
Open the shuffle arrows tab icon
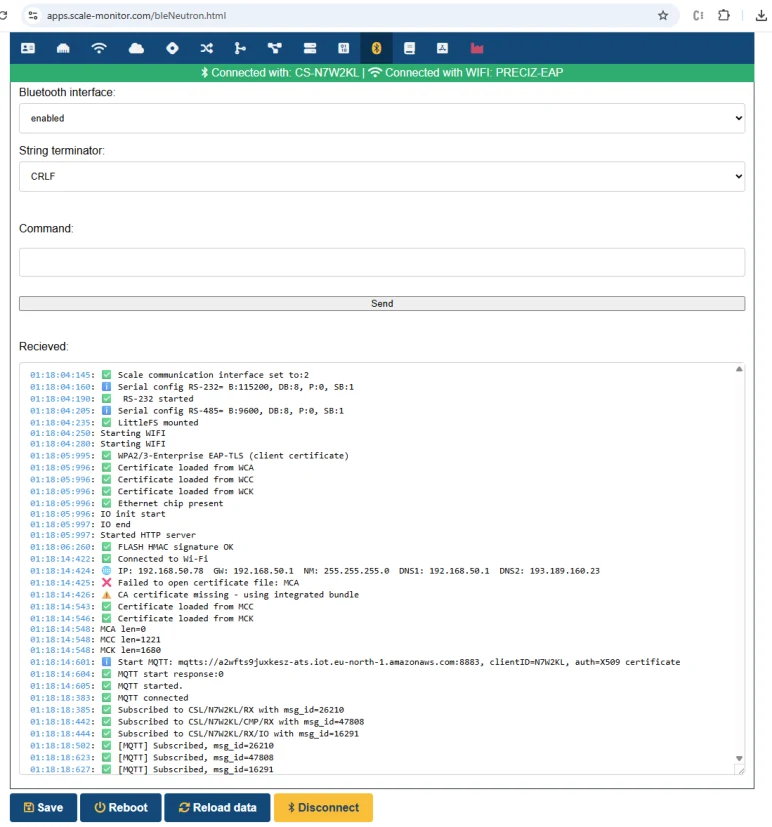(207, 49)
